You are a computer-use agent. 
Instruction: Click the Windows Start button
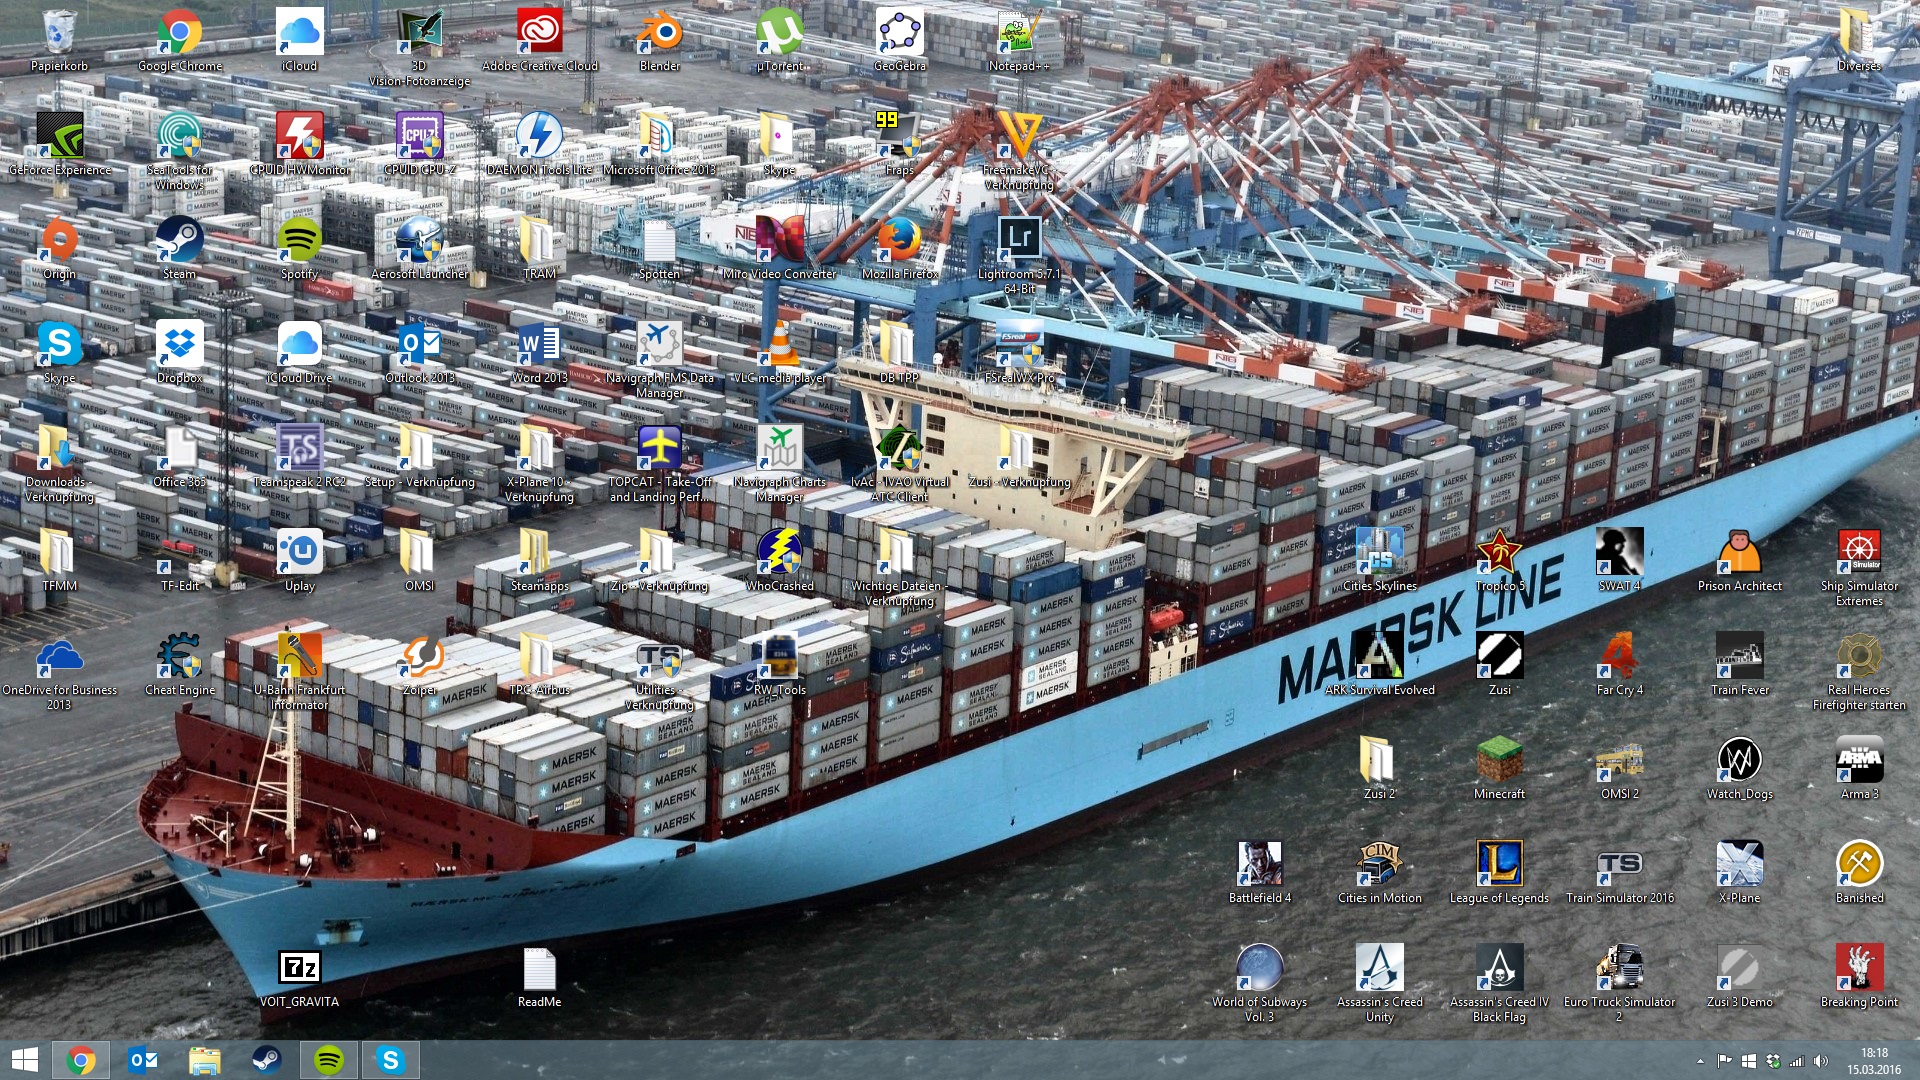[x=24, y=1060]
